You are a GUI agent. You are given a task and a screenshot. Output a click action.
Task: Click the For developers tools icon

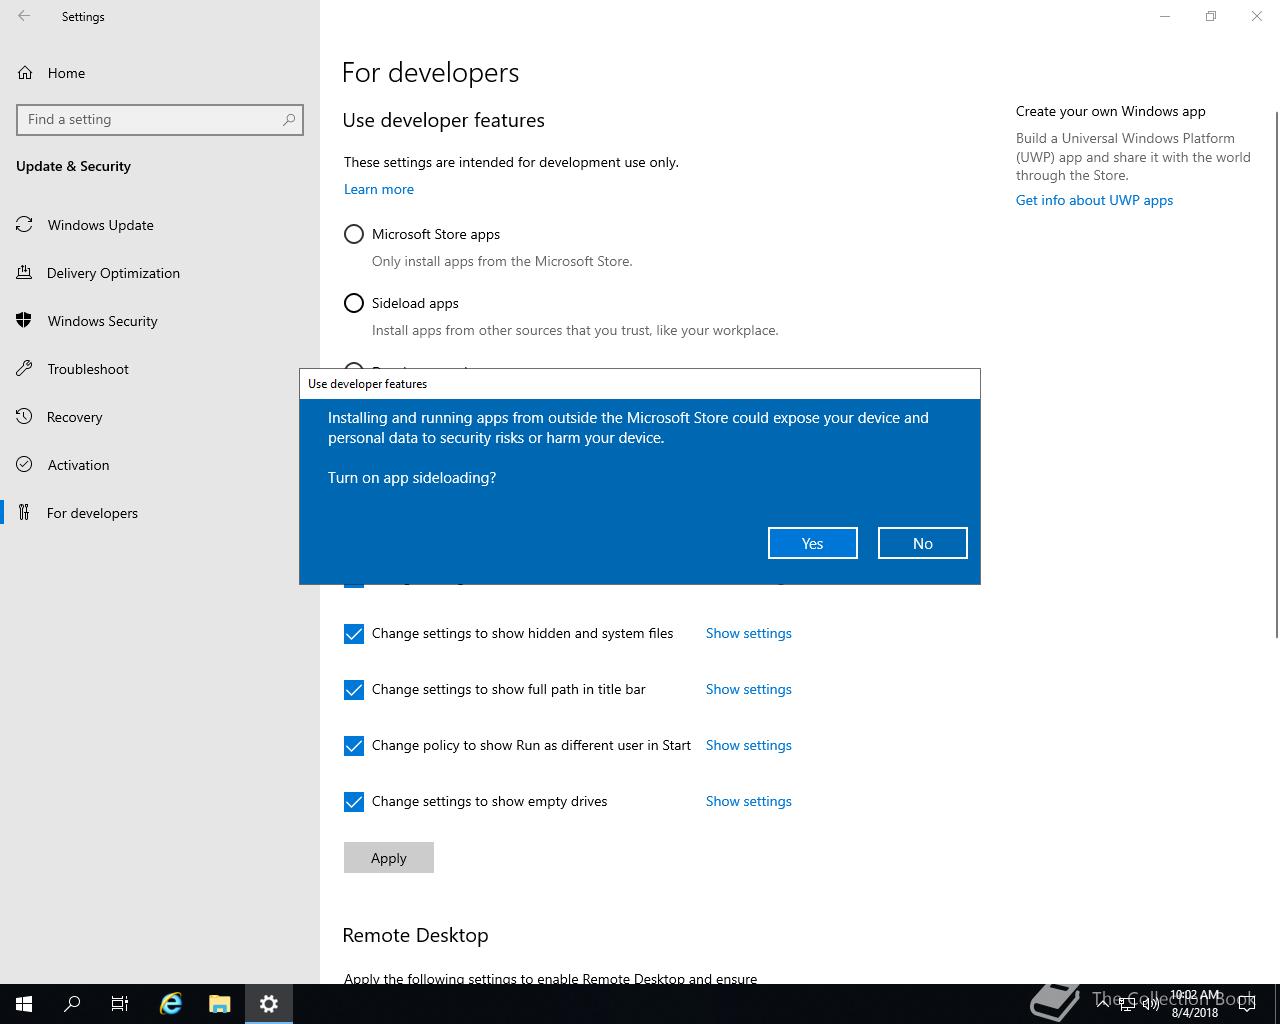click(25, 513)
